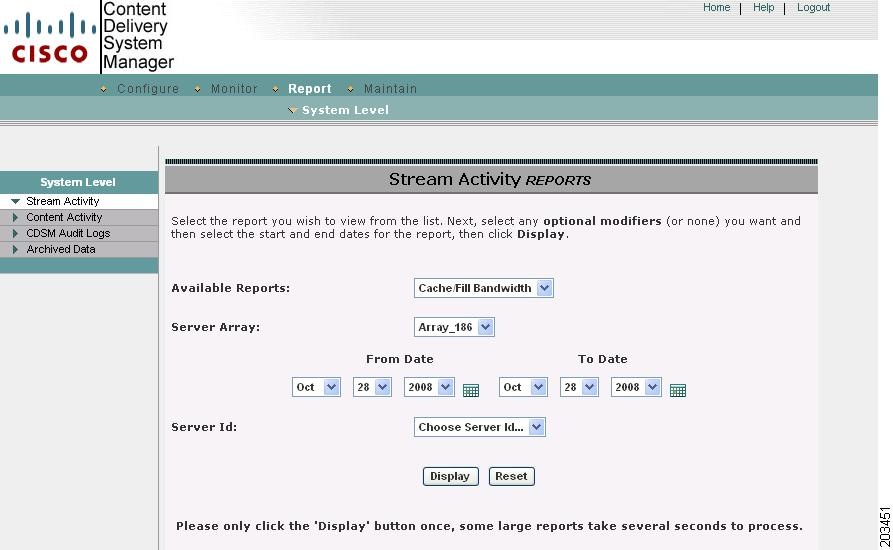Screen dimensions: 893x550
Task: Open the Configure menu
Action: (x=148, y=89)
